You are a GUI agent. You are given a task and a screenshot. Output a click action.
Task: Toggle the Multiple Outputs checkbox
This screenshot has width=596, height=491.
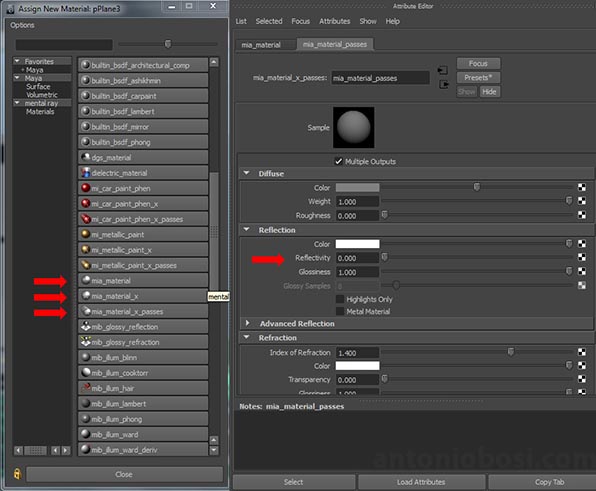(338, 162)
